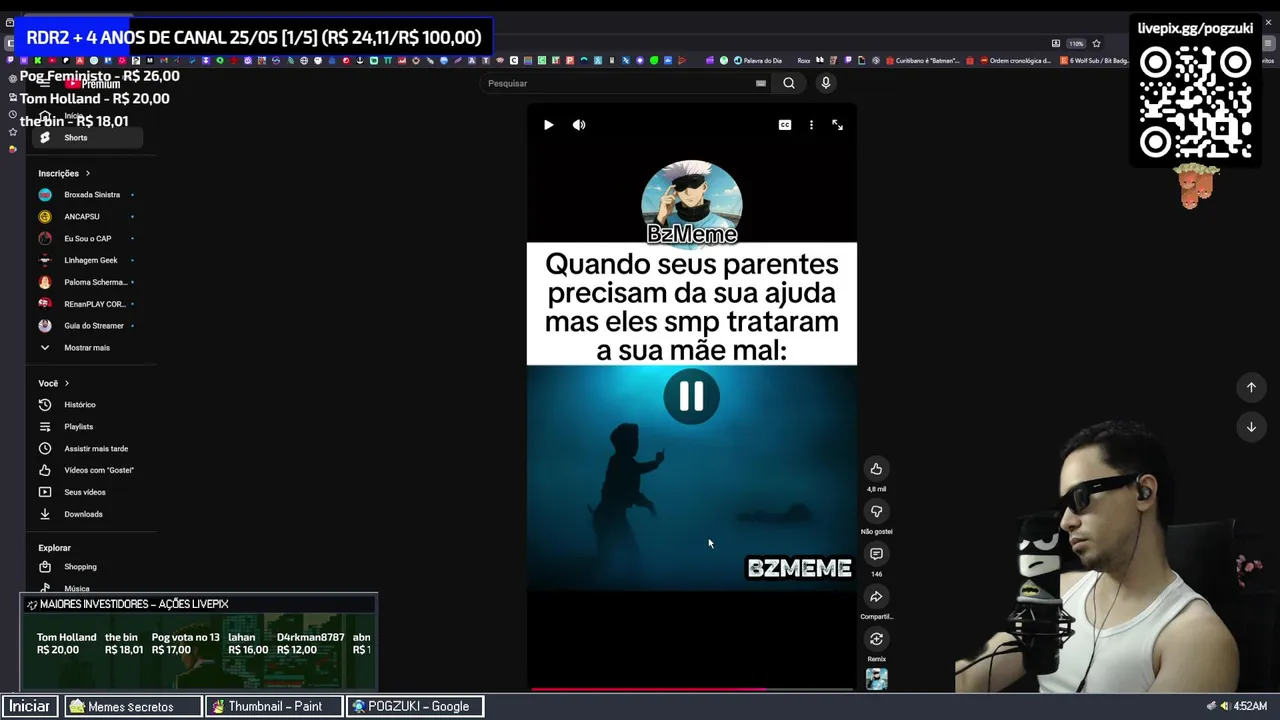Click the Remix icon

pyautogui.click(x=876, y=639)
